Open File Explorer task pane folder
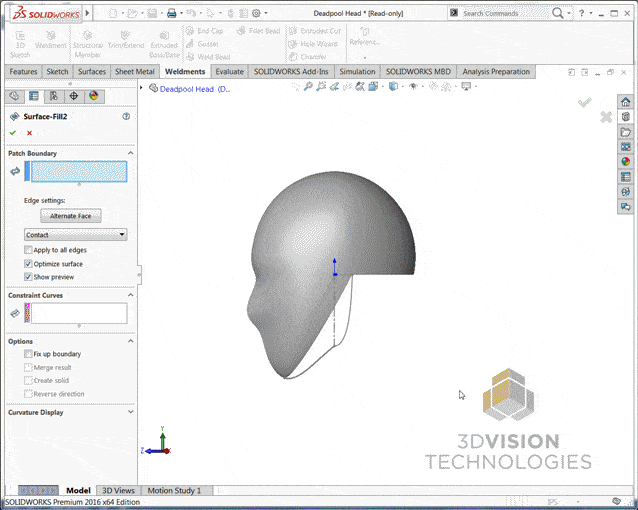Screen dimensions: 638x510 point(625,132)
